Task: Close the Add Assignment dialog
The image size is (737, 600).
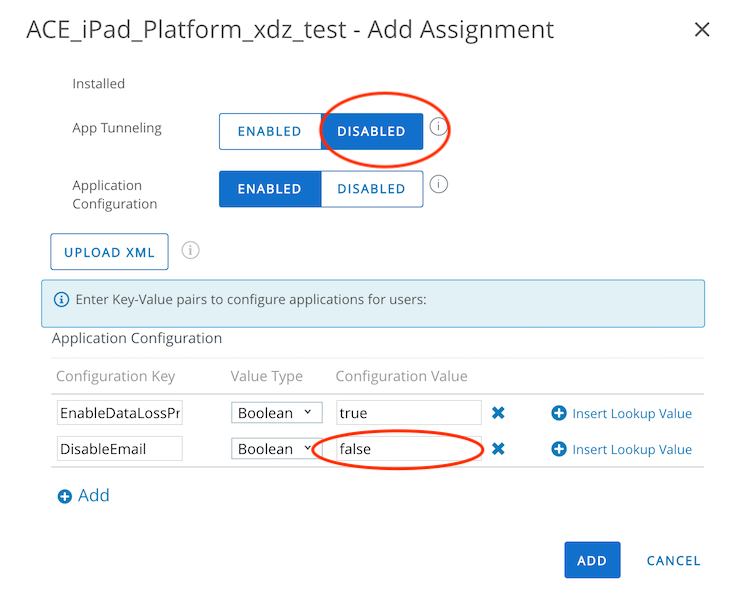Action: [x=702, y=30]
